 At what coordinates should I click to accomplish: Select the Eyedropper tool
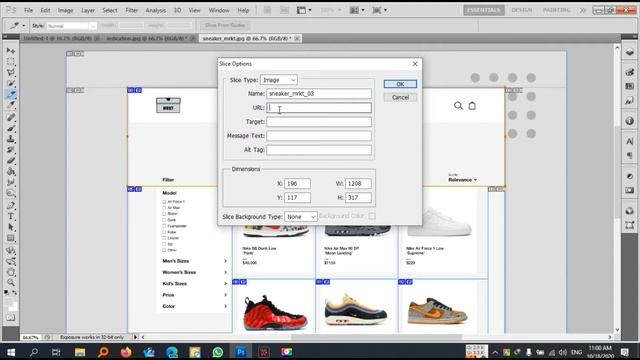coord(11,106)
